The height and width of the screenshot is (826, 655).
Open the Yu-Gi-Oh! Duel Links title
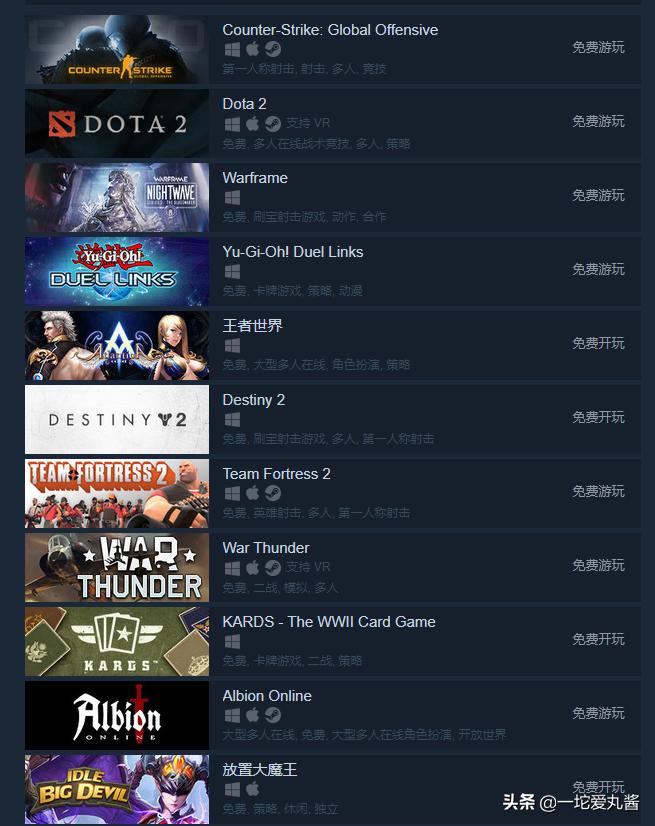pos(292,252)
